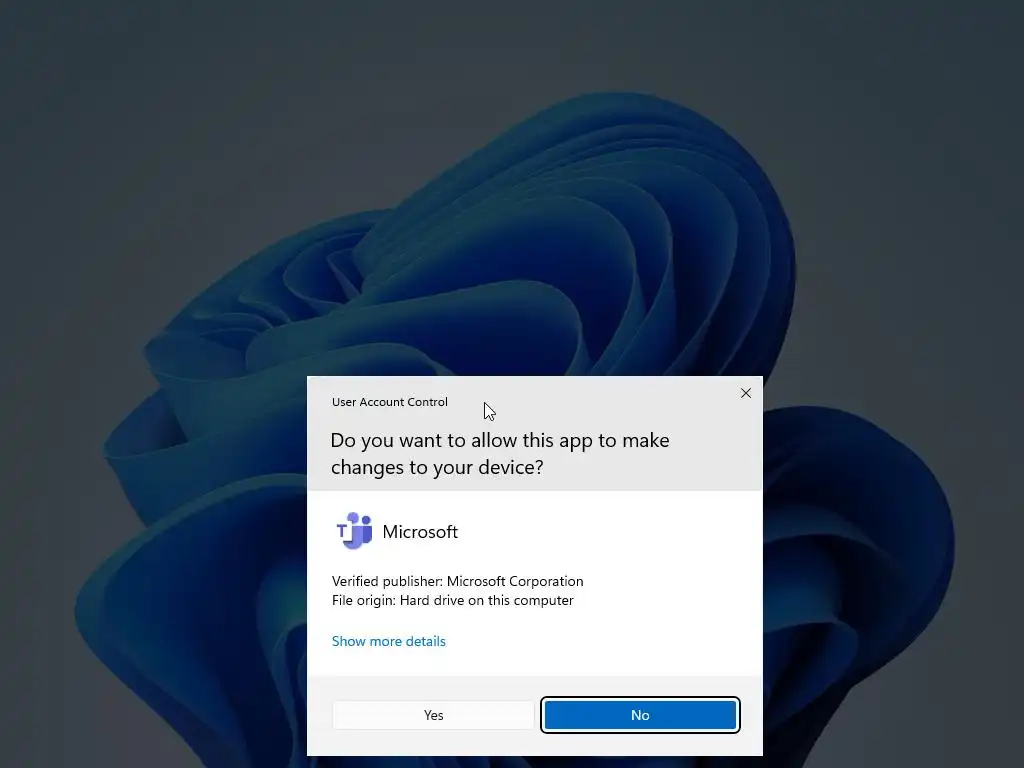The image size is (1024, 768).
Task: Click No to deny the app changes
Action: [640, 715]
